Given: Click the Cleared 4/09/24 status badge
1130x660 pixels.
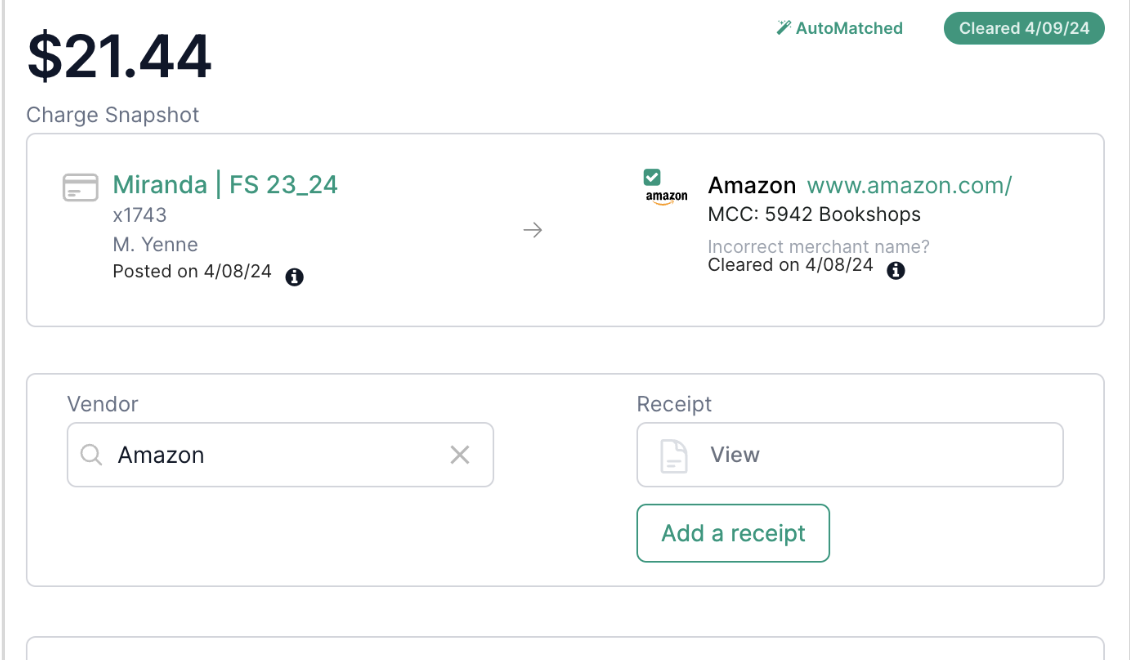Looking at the screenshot, I should (1024, 28).
